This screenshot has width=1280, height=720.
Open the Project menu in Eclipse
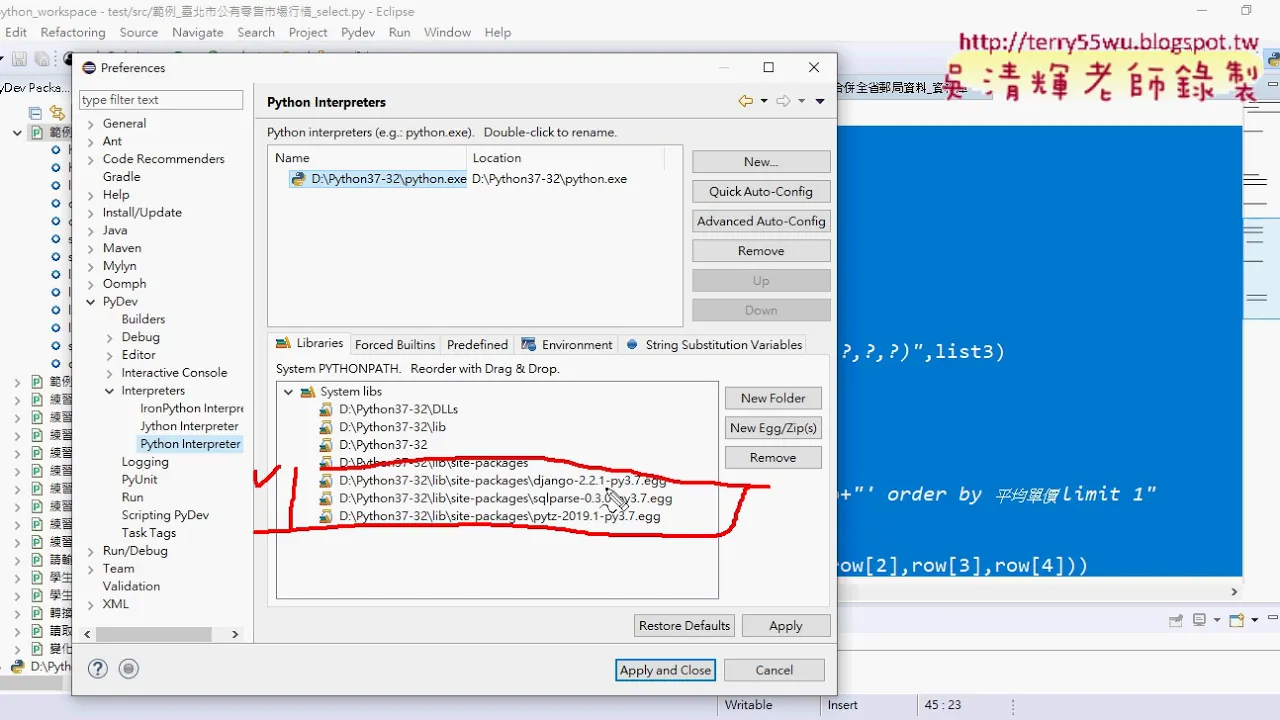point(308,32)
